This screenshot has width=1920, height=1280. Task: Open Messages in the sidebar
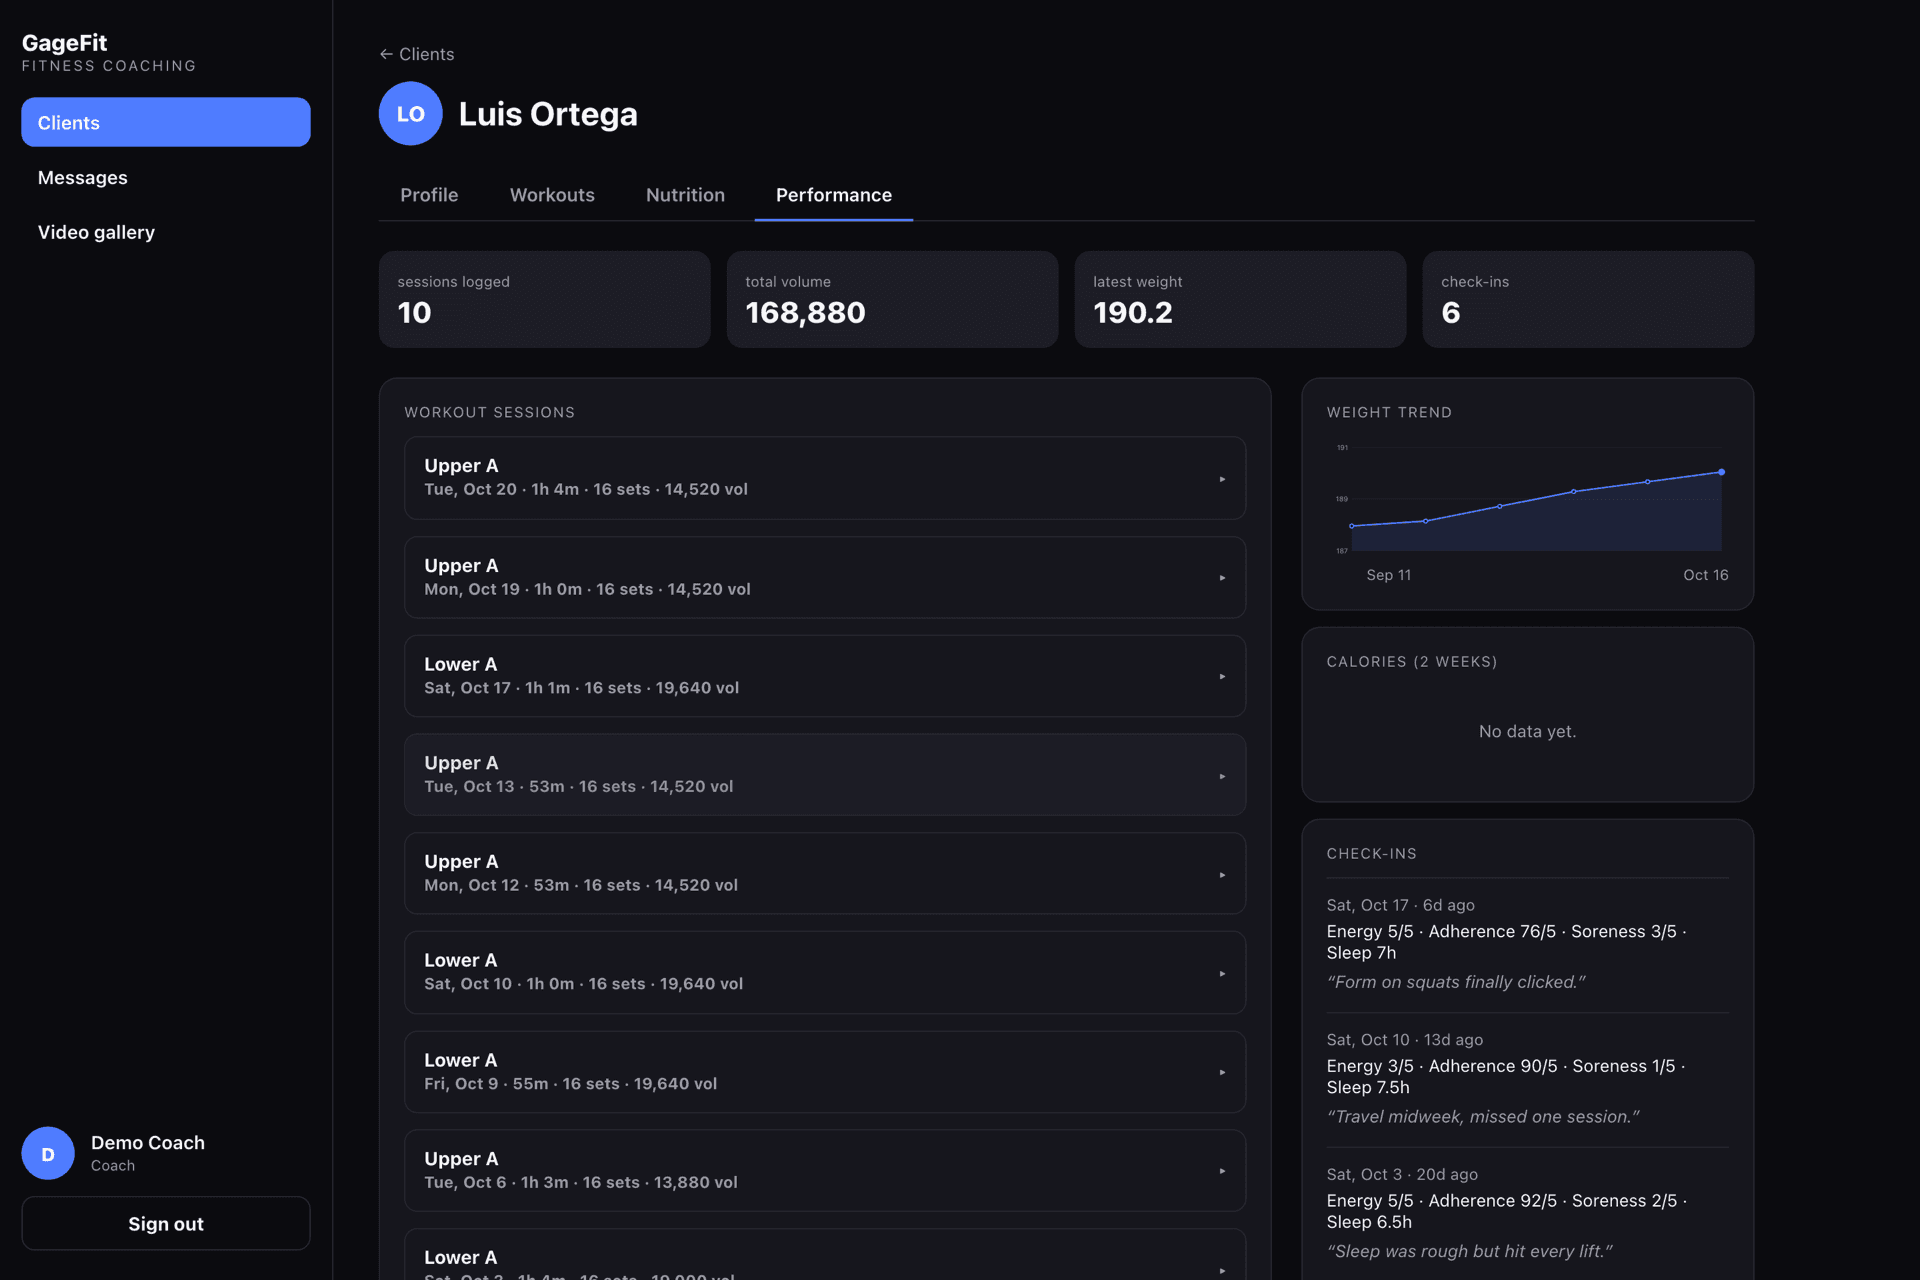click(166, 177)
